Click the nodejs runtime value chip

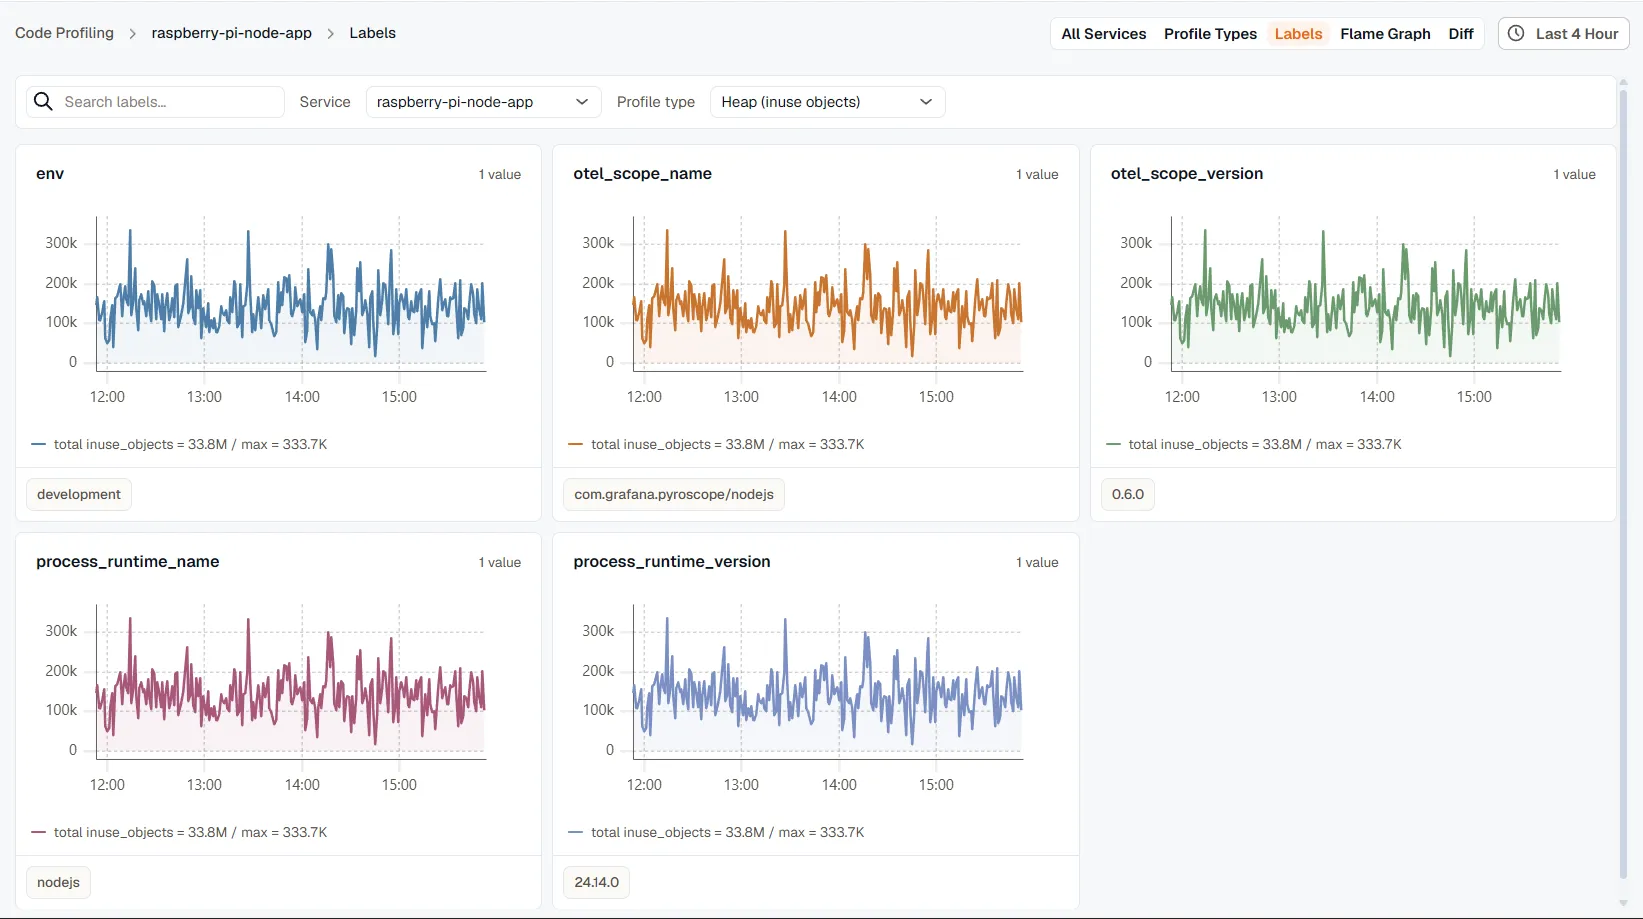click(x=58, y=882)
